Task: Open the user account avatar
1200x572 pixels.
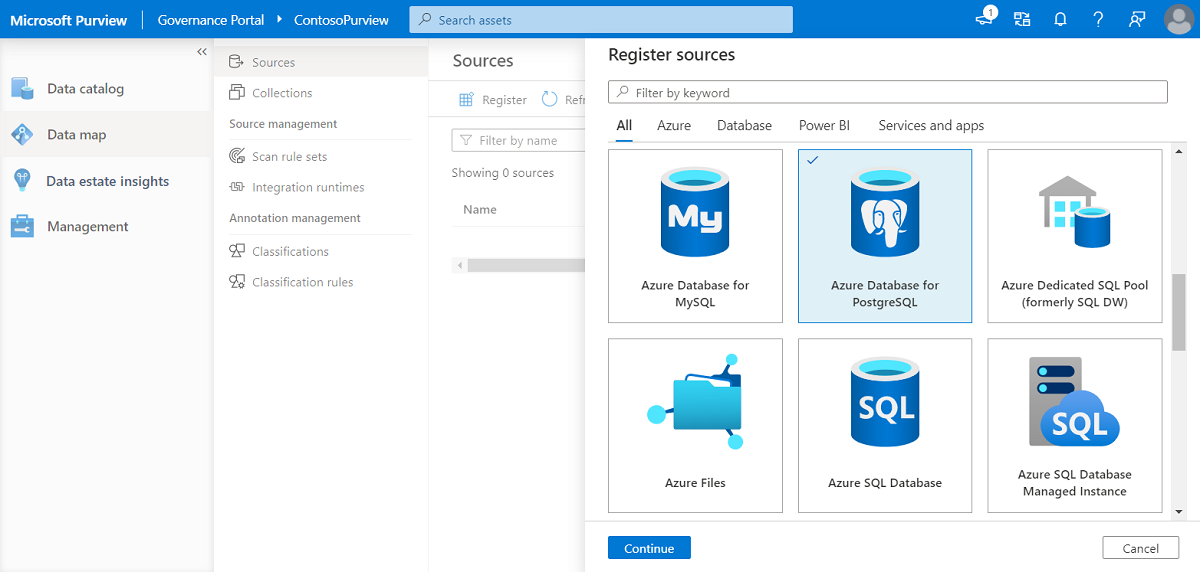Action: click(1179, 19)
